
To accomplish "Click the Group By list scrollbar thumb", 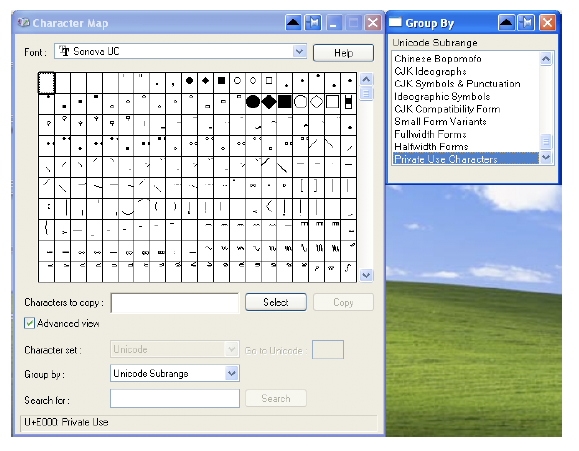I will coord(546,141).
